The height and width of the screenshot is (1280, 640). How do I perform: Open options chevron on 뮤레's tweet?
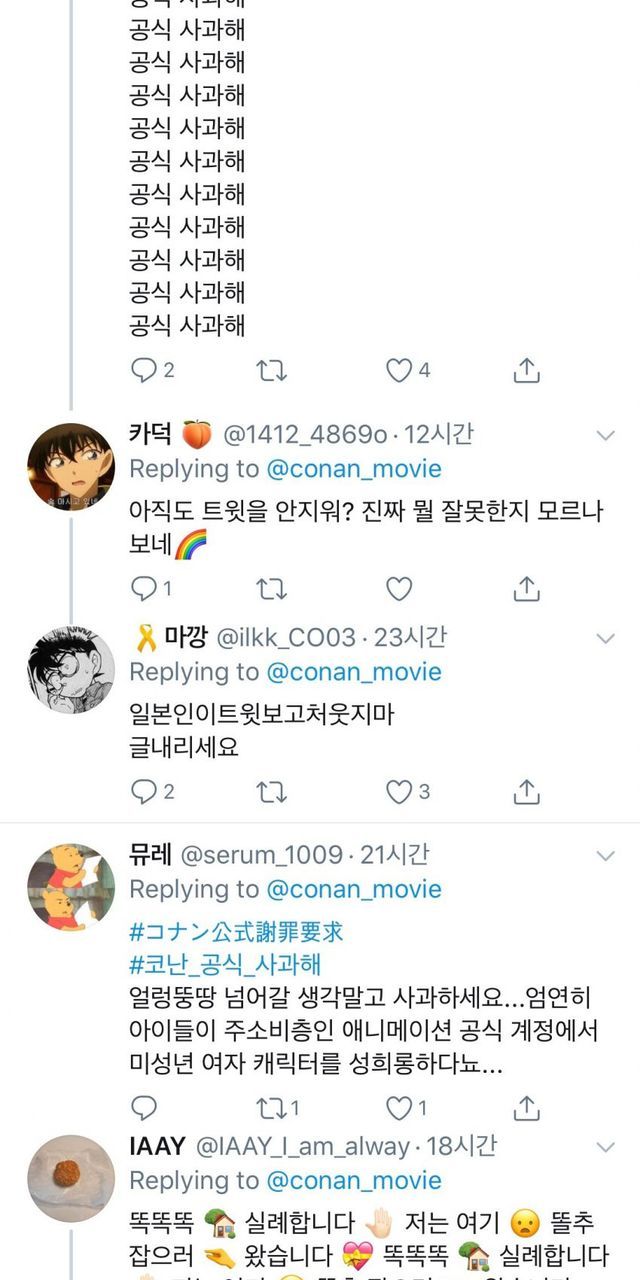[605, 856]
